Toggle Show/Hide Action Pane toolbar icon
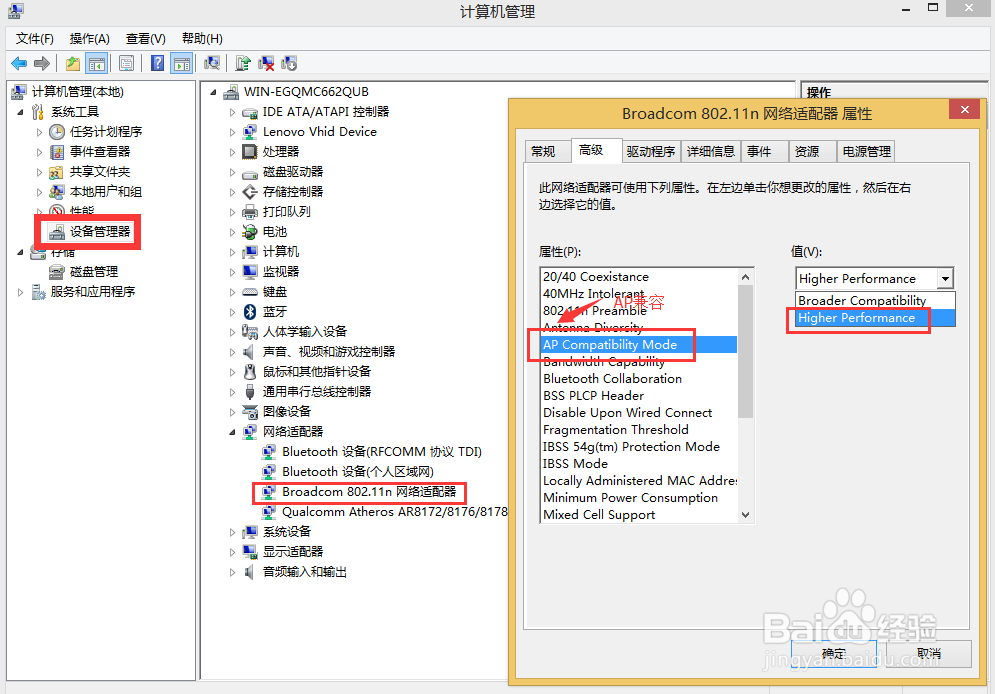995x694 pixels. (182, 63)
